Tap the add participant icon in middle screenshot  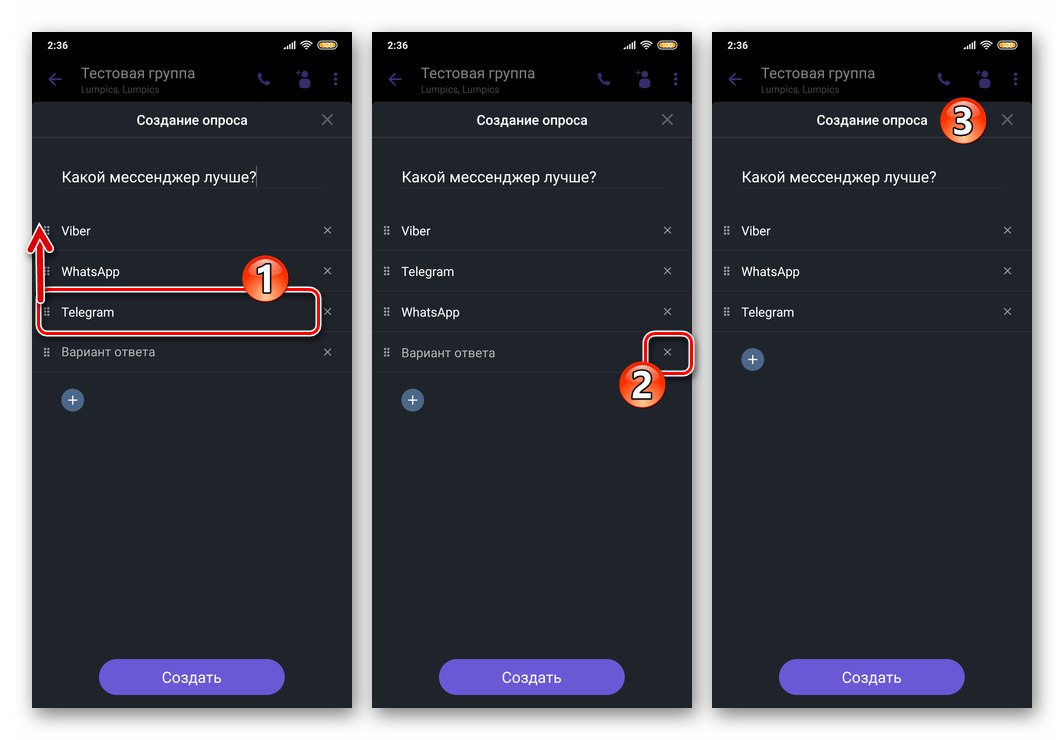pyautogui.click(x=643, y=79)
